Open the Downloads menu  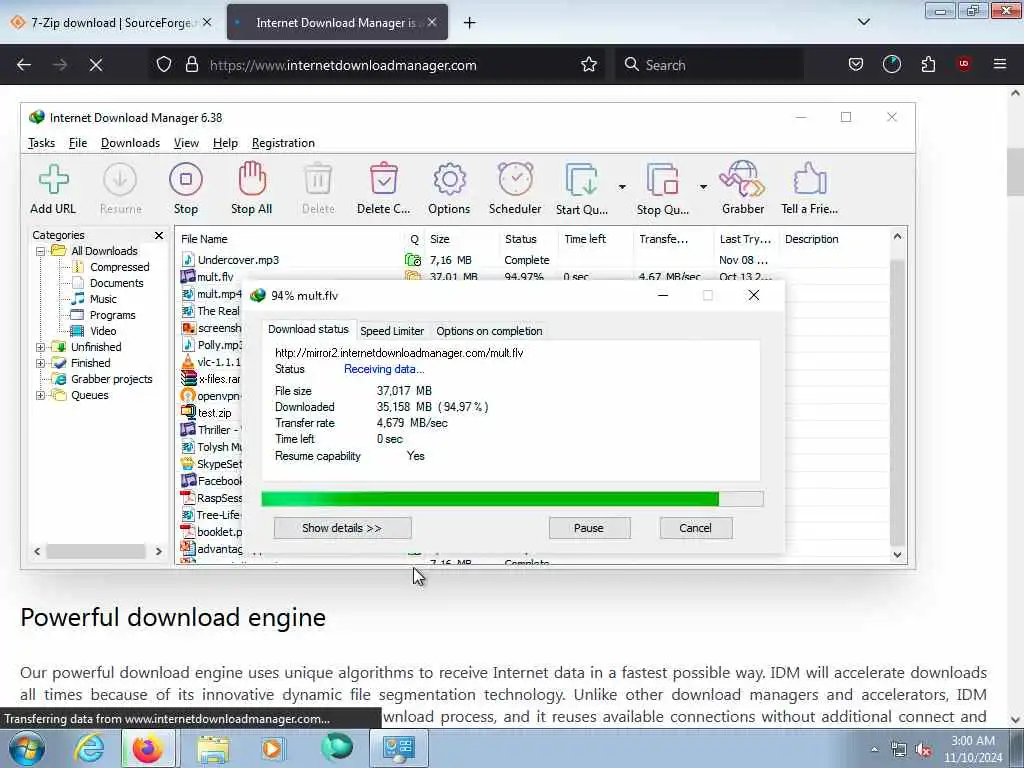pos(131,143)
